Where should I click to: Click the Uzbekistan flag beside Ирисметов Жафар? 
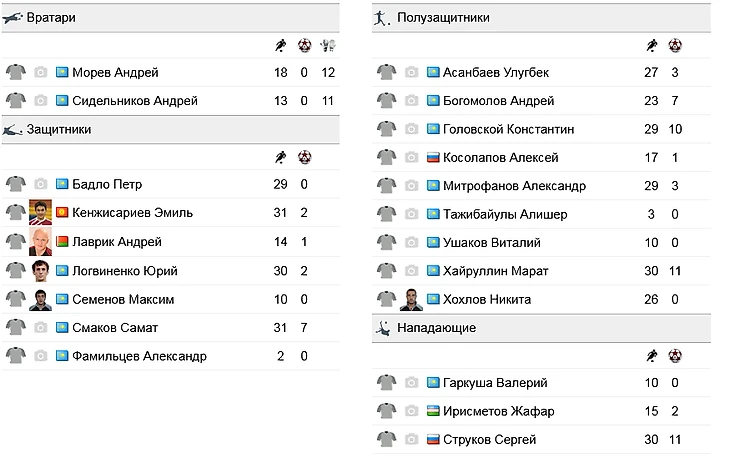click(433, 411)
